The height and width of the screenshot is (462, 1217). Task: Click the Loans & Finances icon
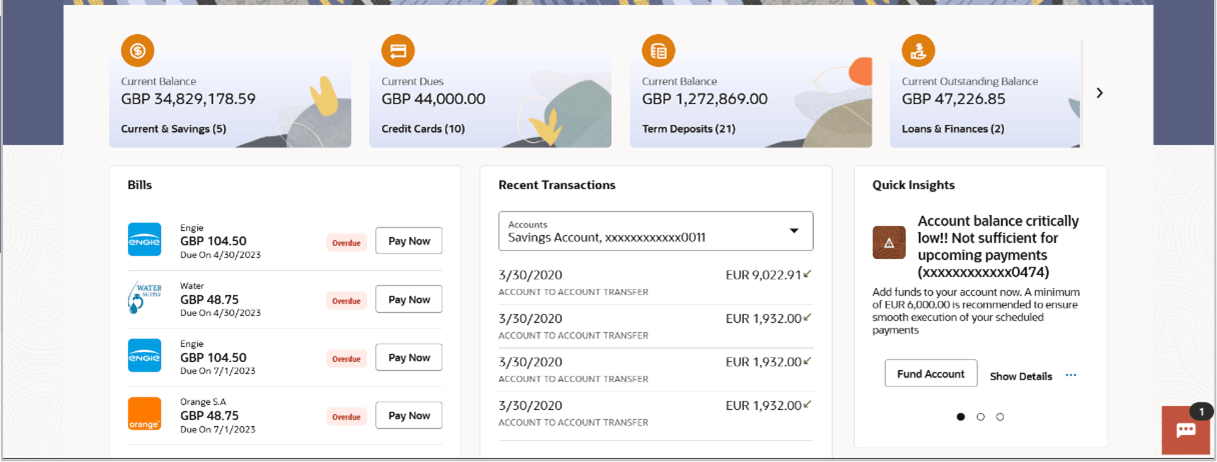point(918,50)
